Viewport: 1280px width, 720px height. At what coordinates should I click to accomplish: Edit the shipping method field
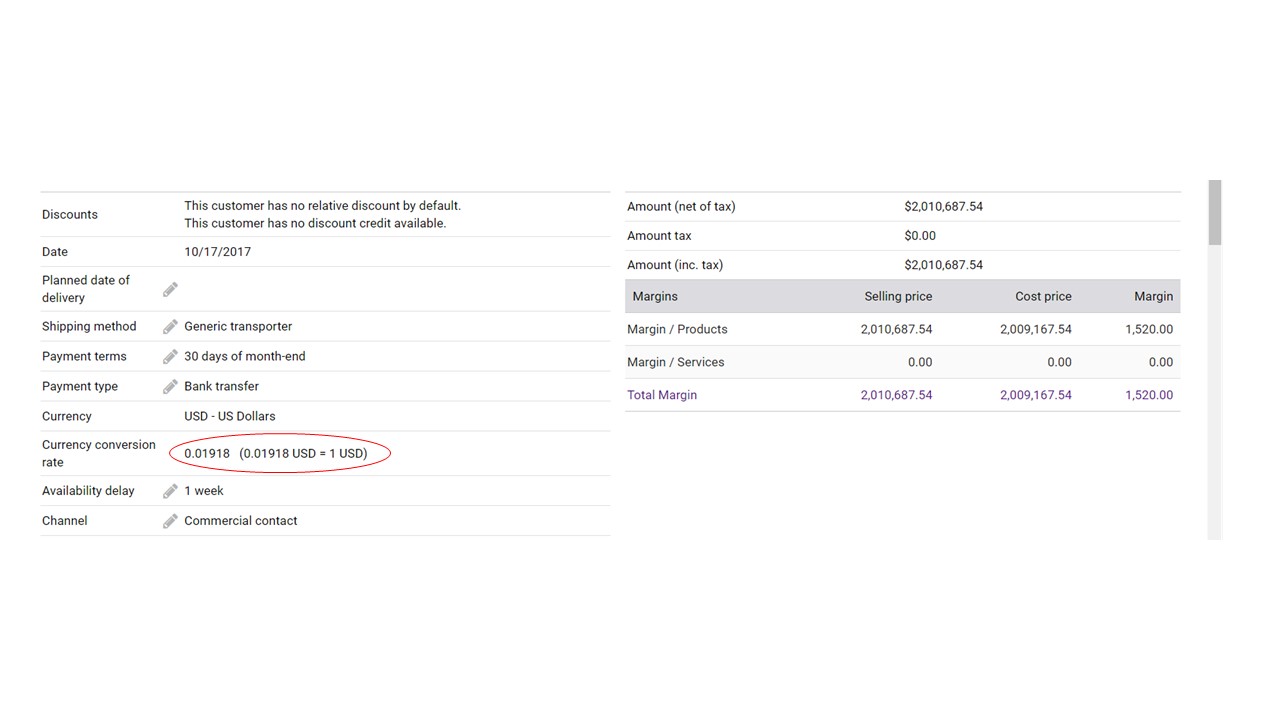170,326
